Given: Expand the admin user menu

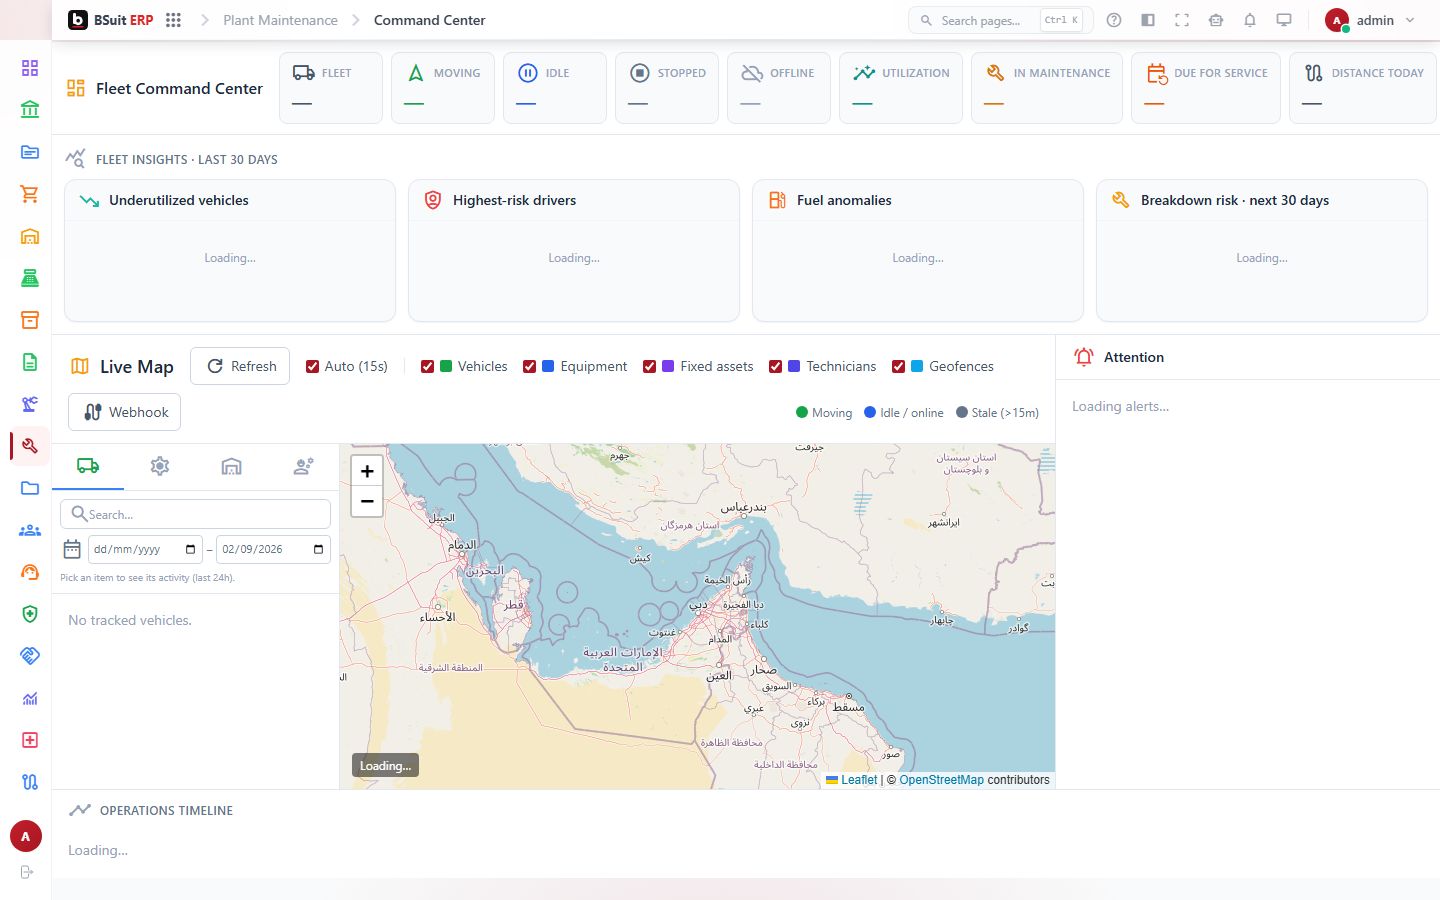Looking at the screenshot, I should pyautogui.click(x=1370, y=20).
